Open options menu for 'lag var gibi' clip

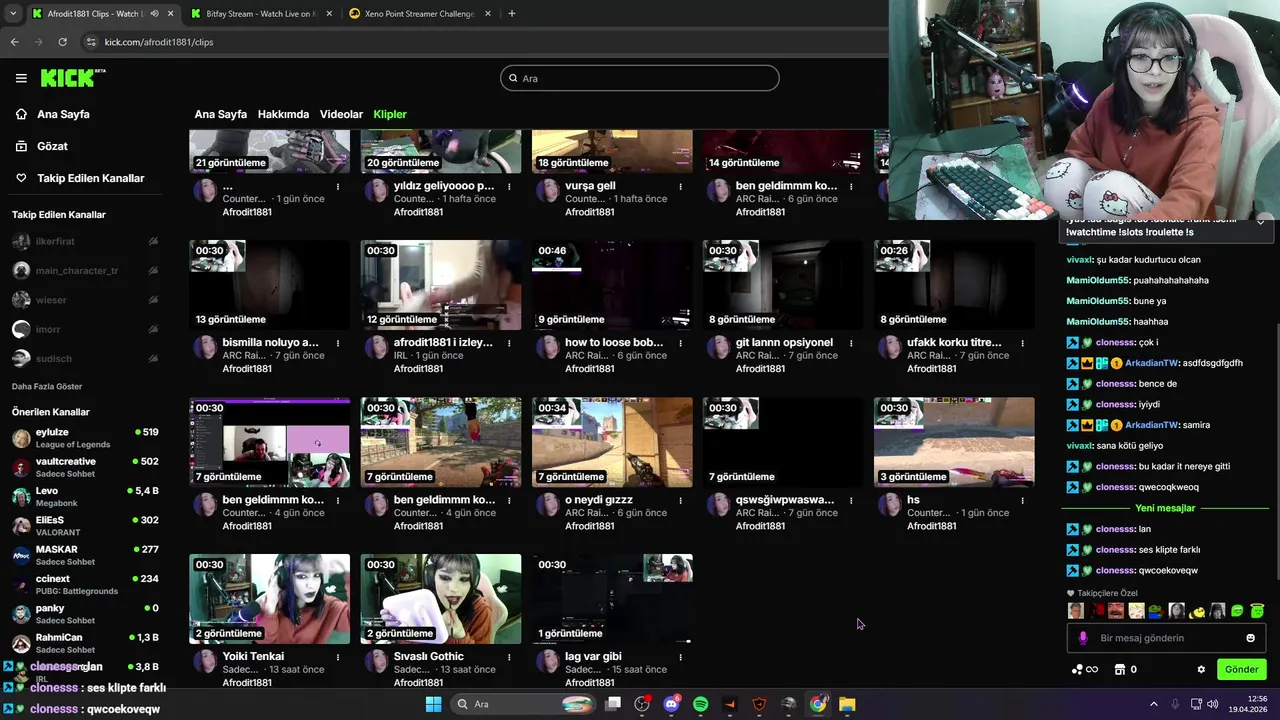[680, 657]
